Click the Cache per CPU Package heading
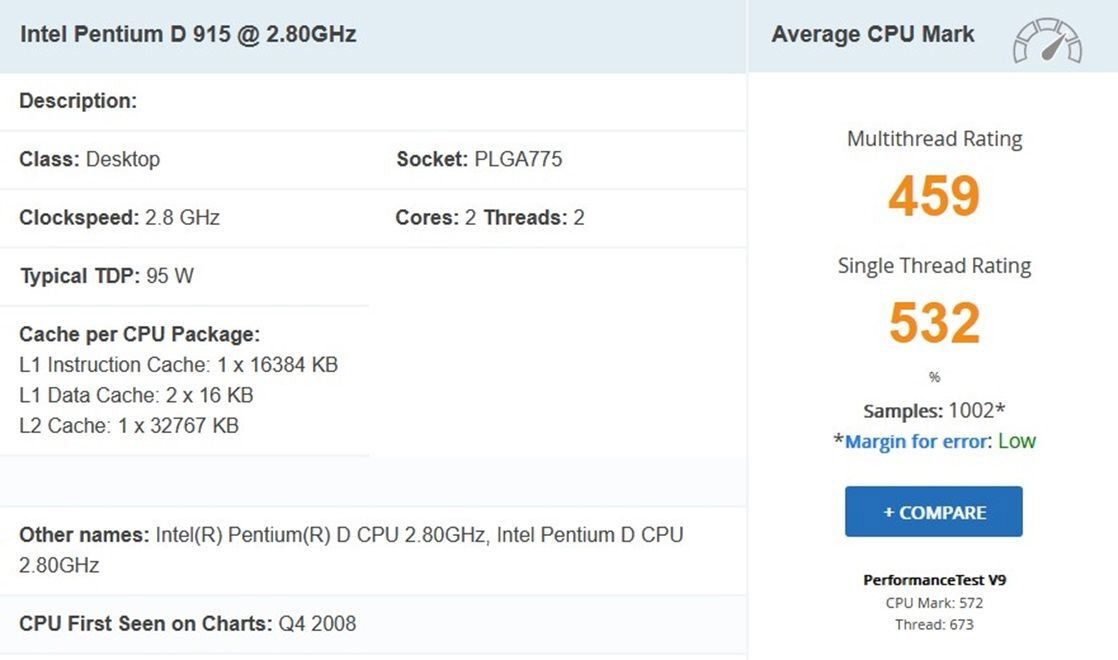Screen dimensions: 1118x660 [x=140, y=334]
